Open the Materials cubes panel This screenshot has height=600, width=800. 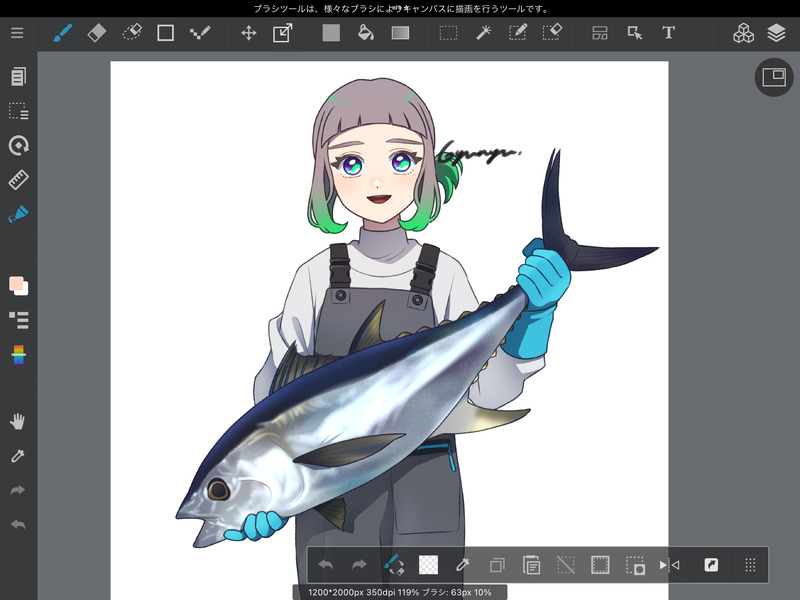(743, 33)
